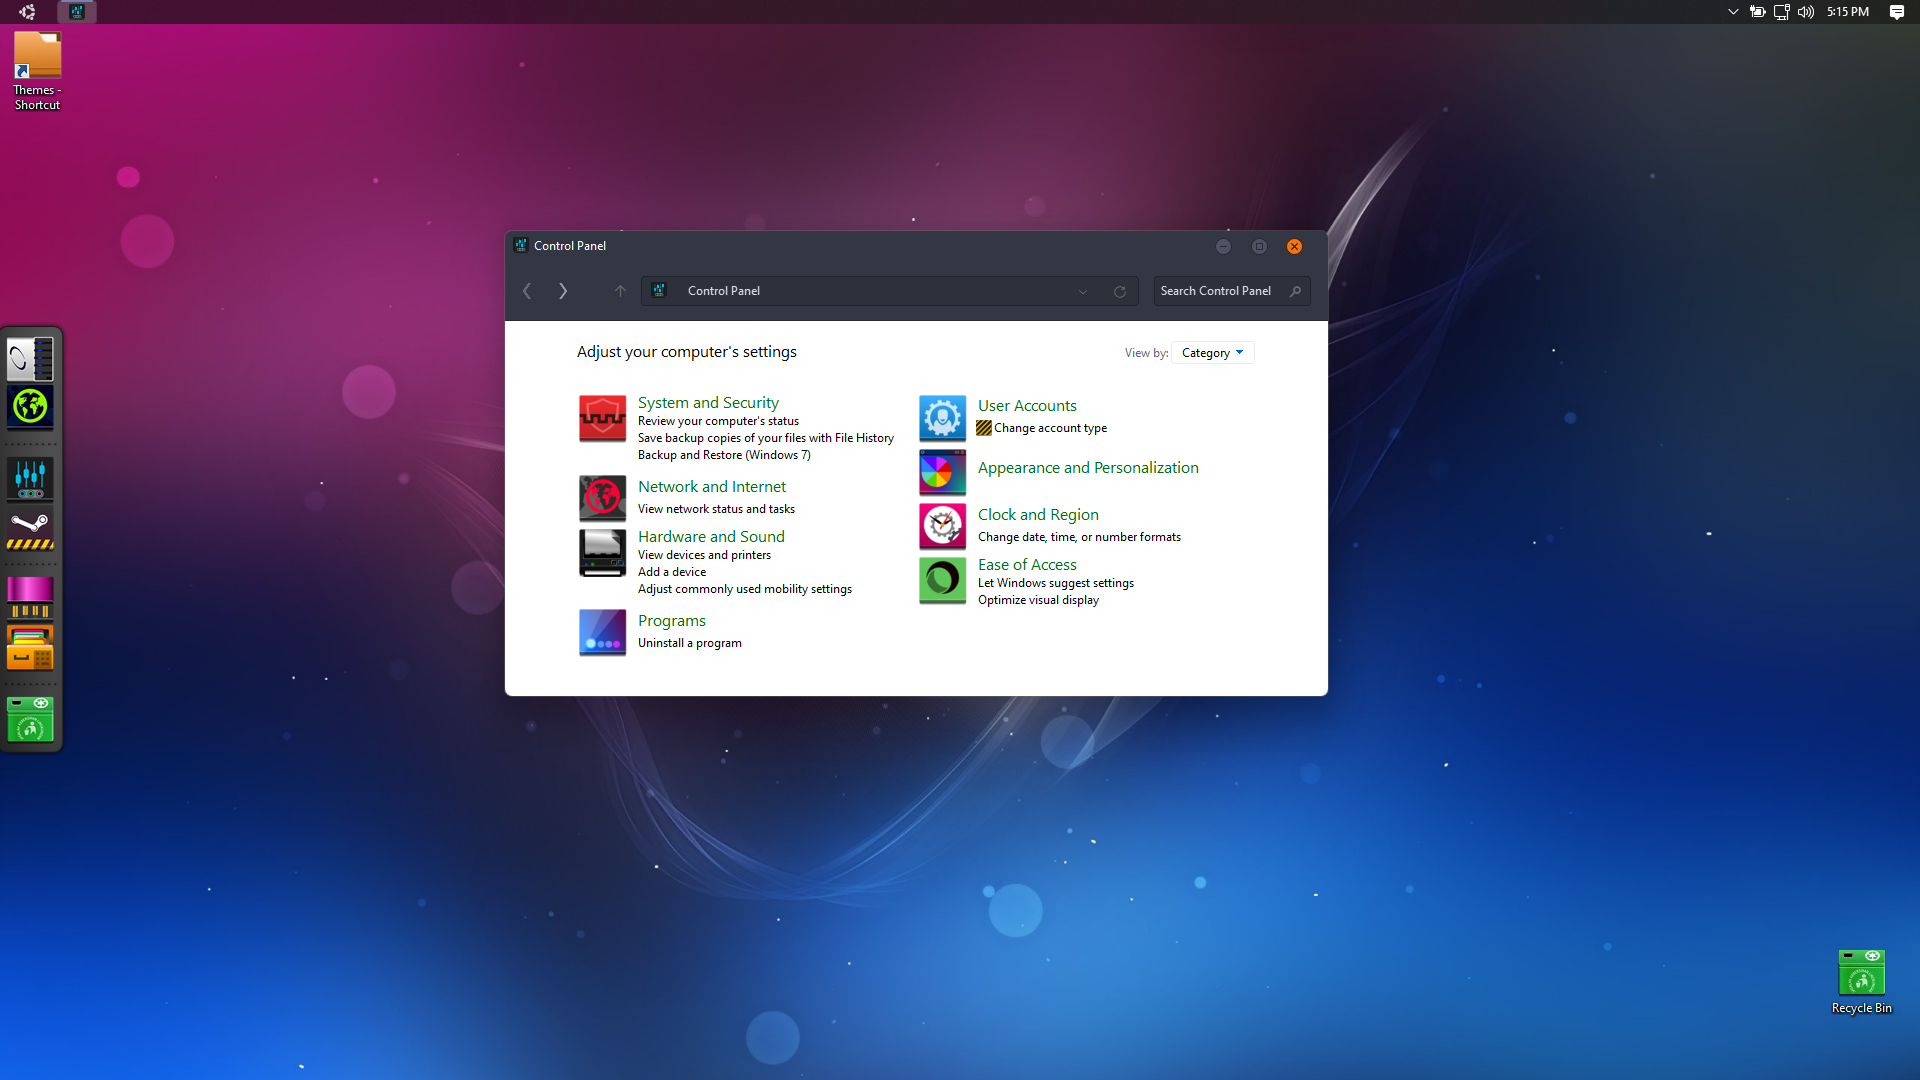Click the Network and Internet globe icon

click(x=602, y=497)
